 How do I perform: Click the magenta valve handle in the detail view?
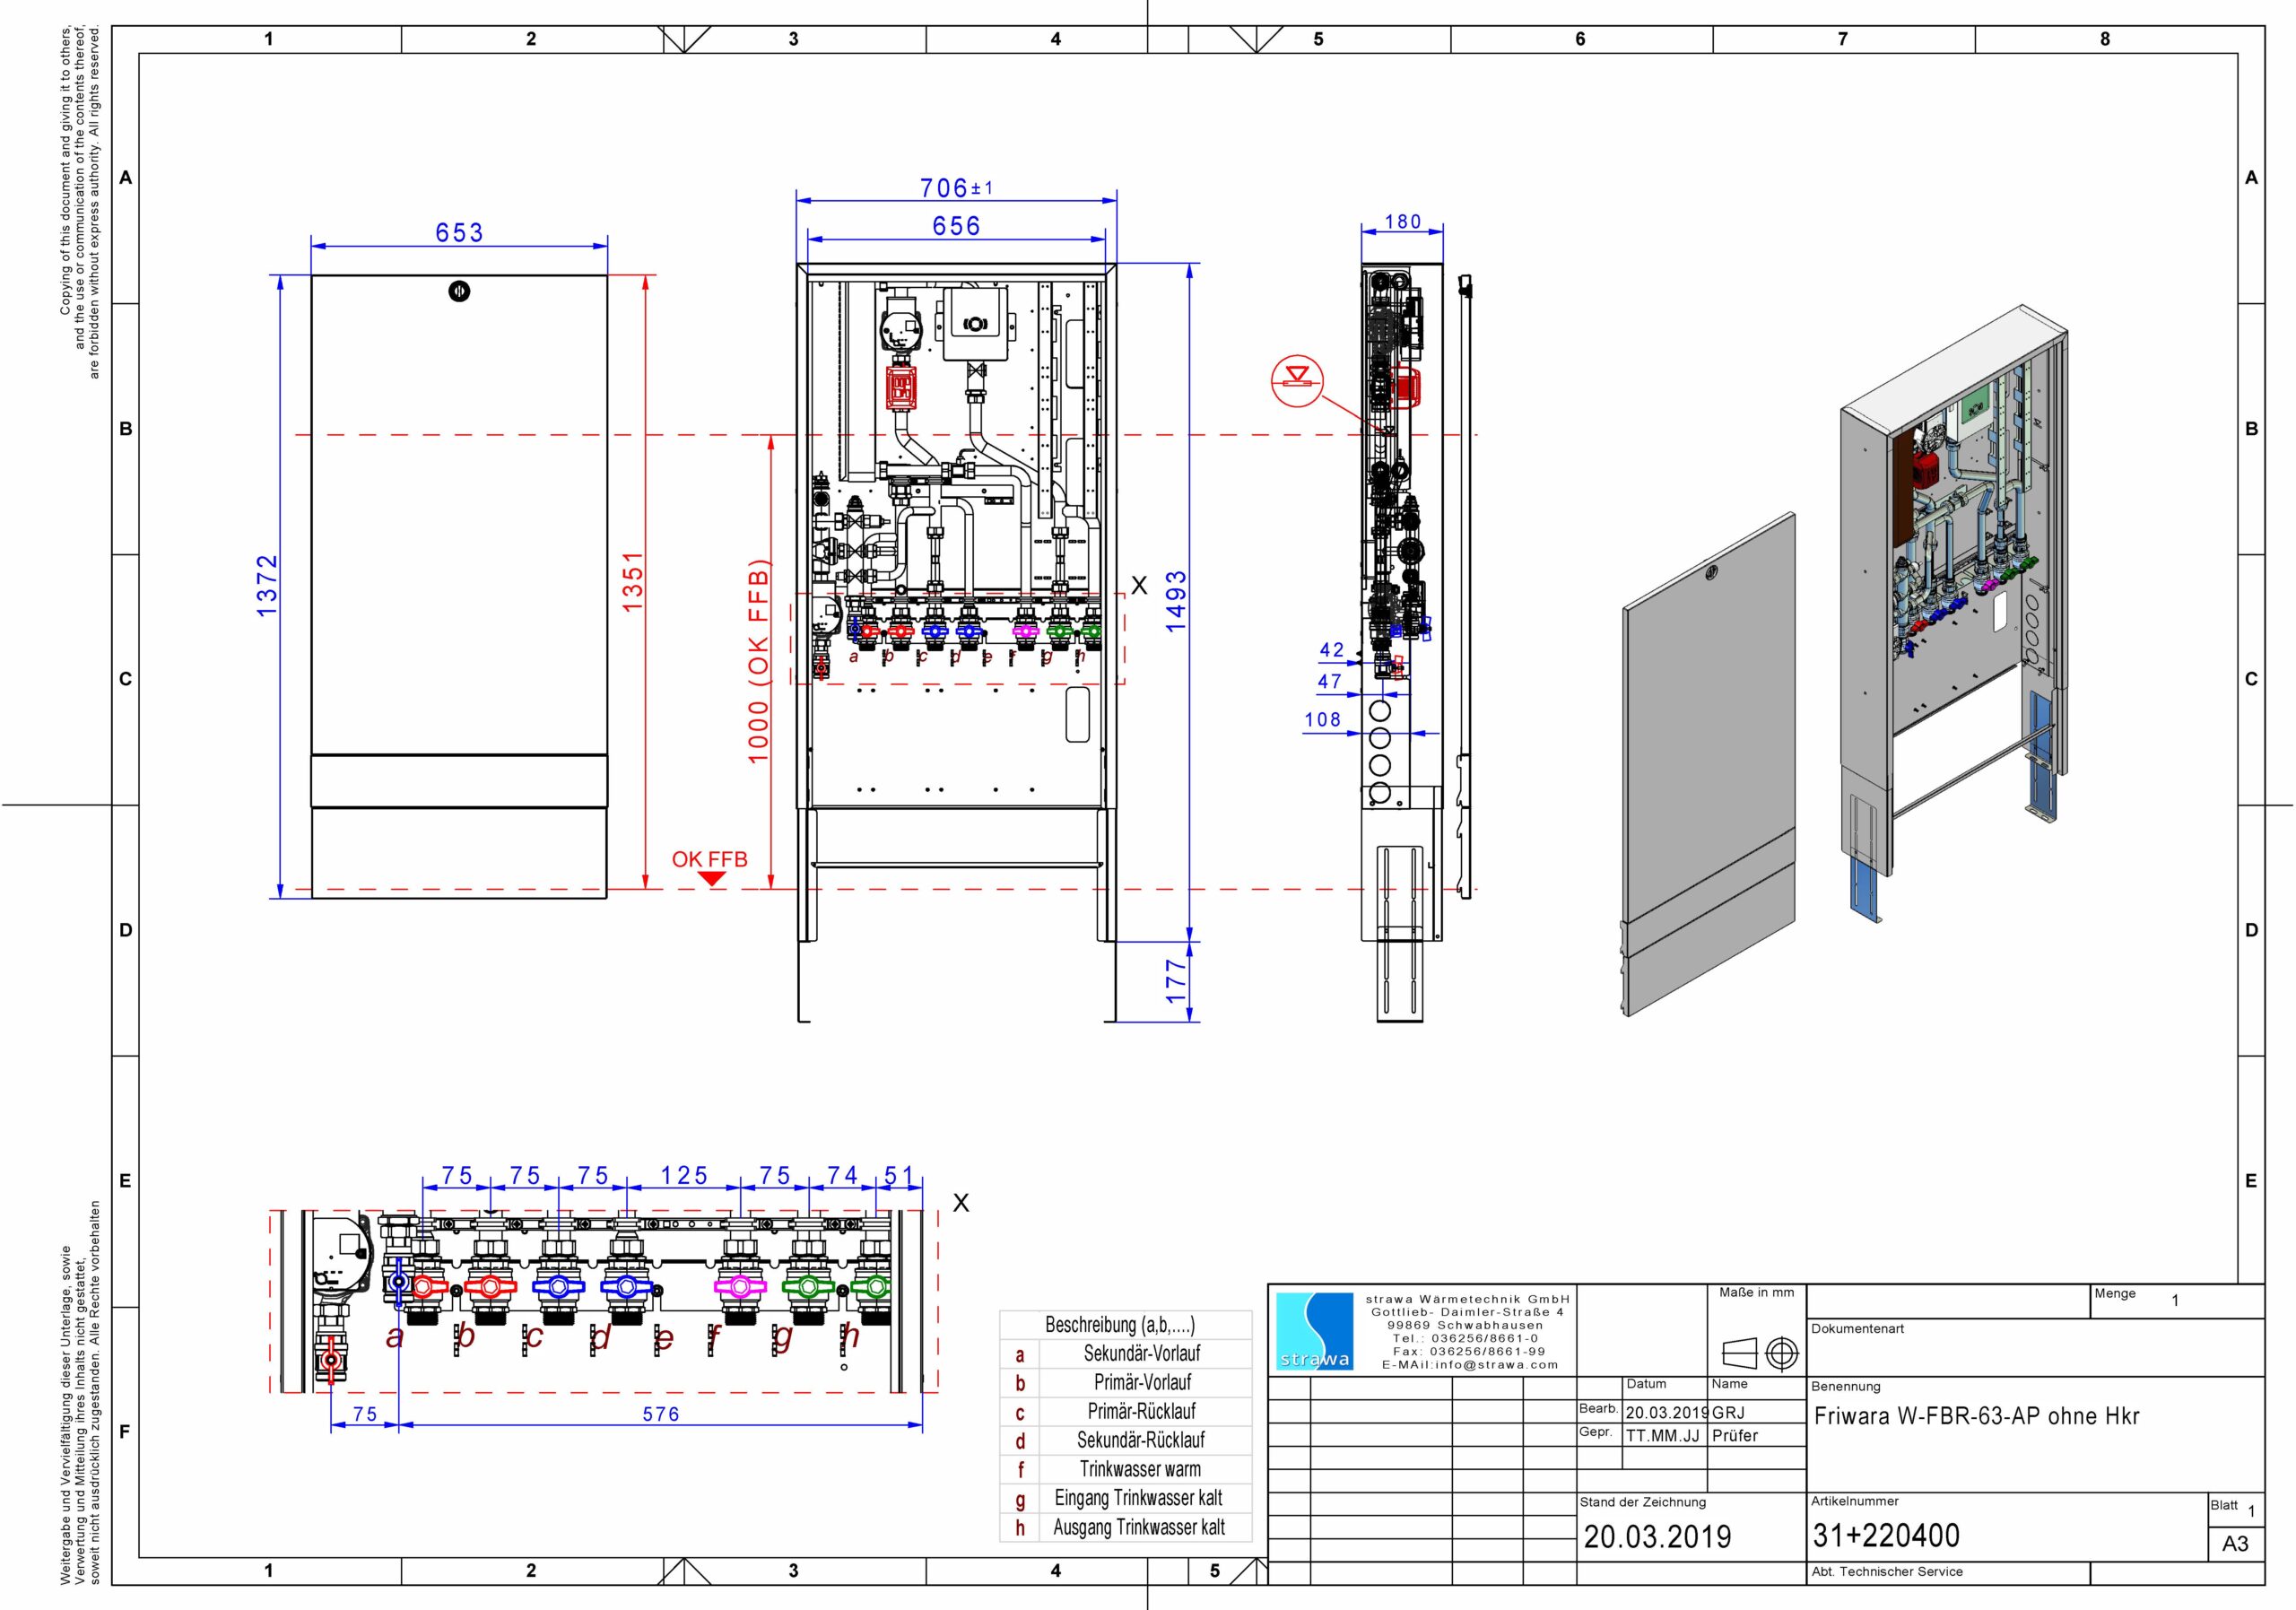pos(740,1286)
